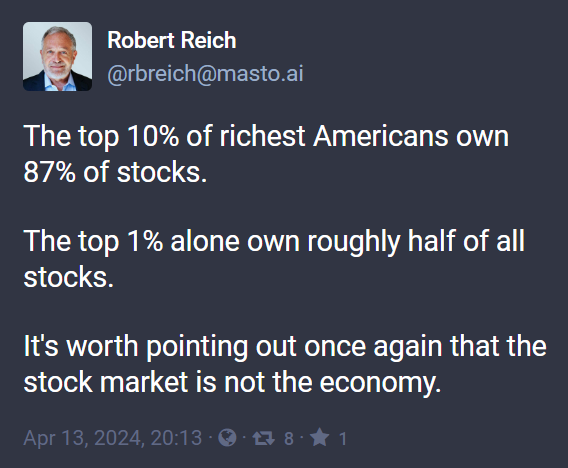Open the Robert Reich display name link
Screen dimensions: 568x468
pos(172,40)
